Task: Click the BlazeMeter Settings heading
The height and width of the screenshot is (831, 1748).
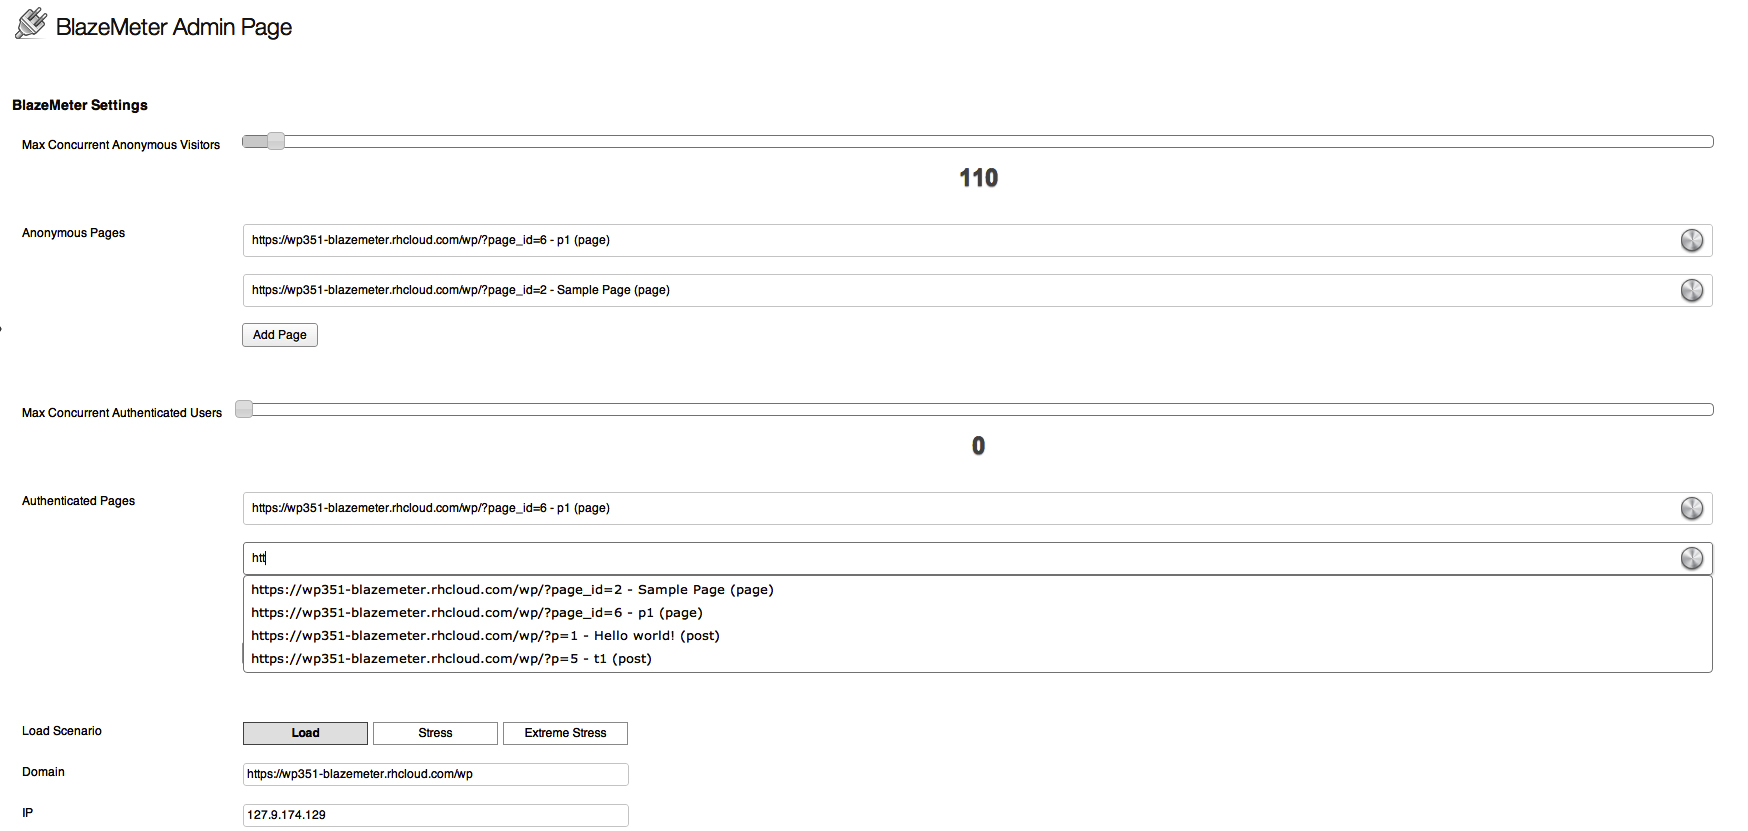Action: point(80,105)
